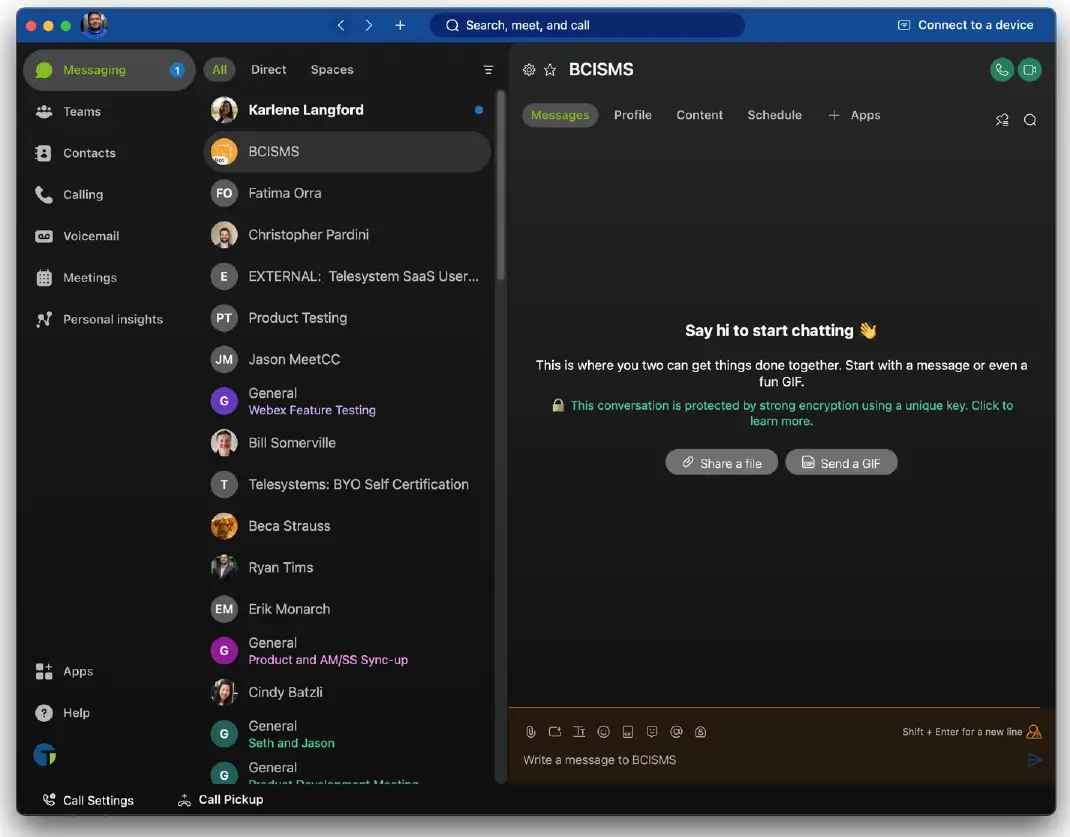Start a video call with BCISMS
Image resolution: width=1070 pixels, height=837 pixels.
[x=1030, y=70]
